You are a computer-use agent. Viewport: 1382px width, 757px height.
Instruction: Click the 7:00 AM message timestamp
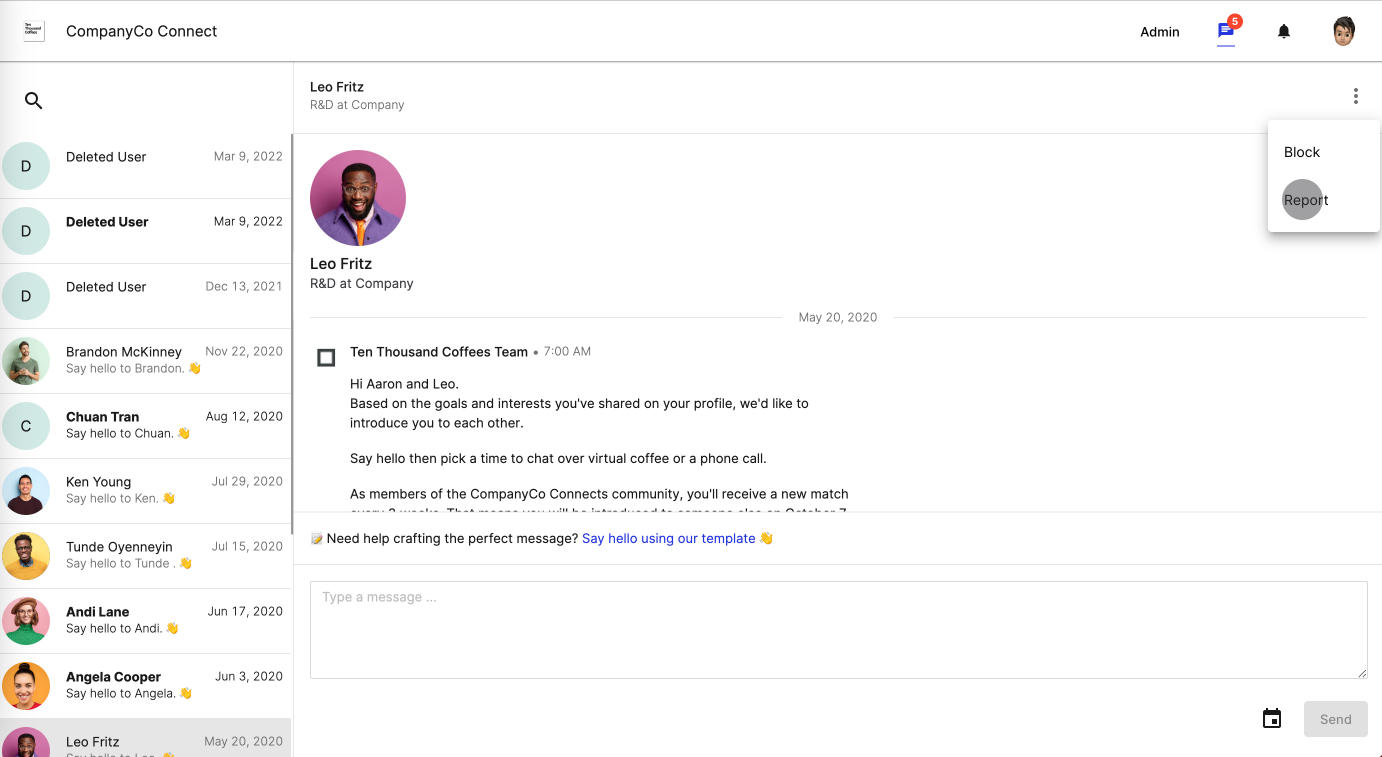pos(567,352)
